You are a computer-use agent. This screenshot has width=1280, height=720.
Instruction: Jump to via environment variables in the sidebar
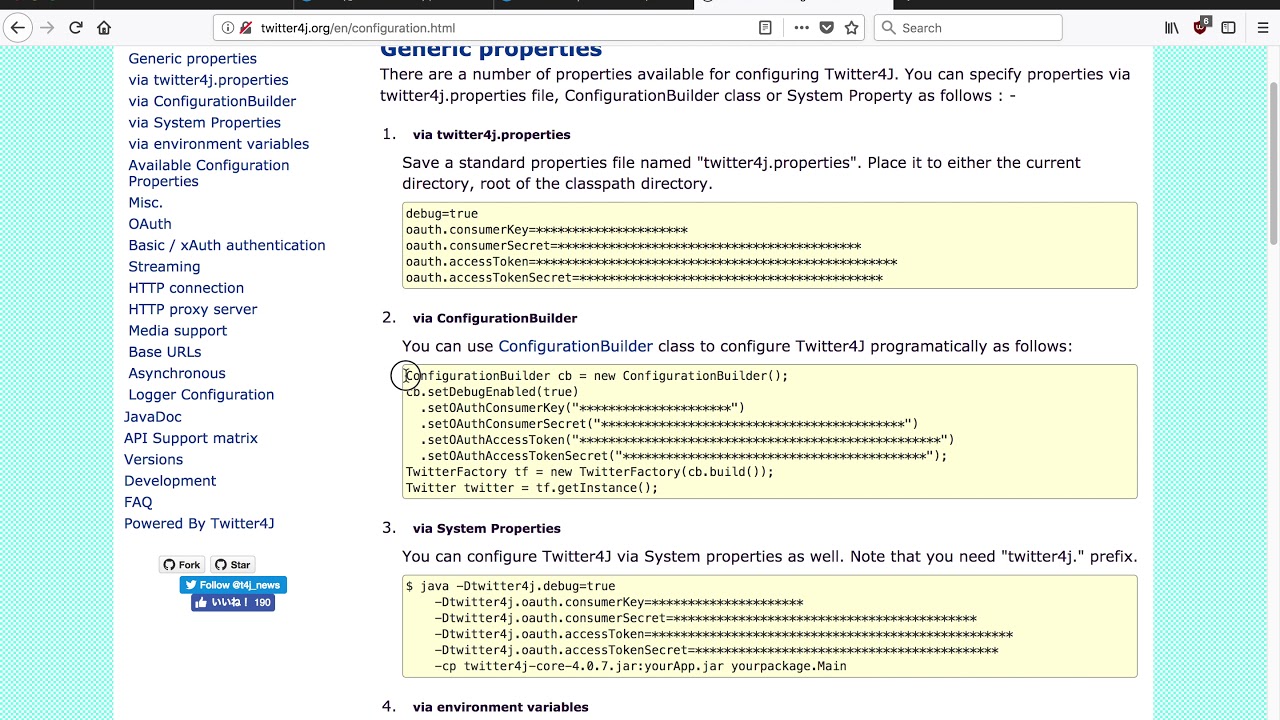pos(218,144)
